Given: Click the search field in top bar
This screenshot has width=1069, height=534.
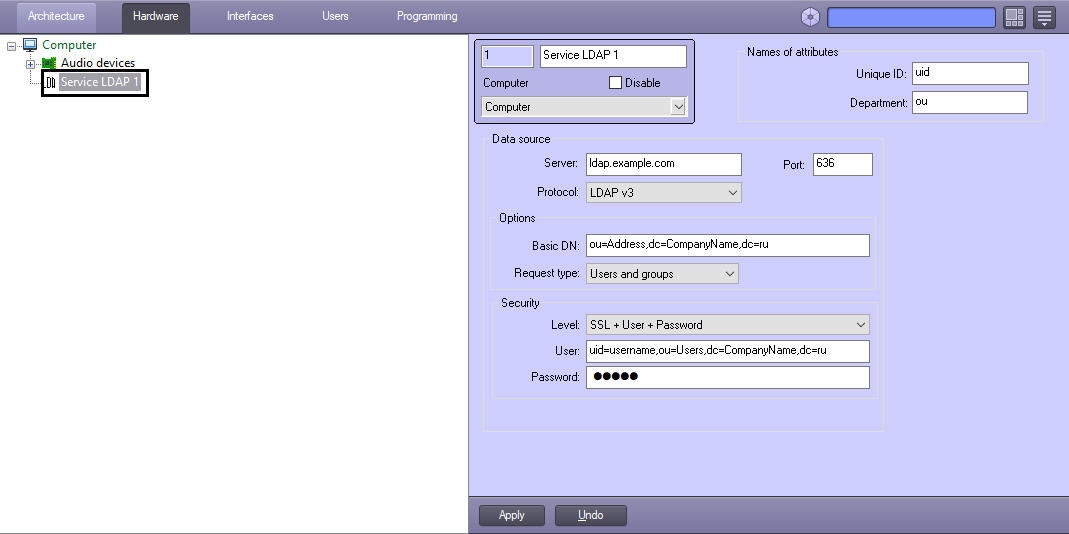Looking at the screenshot, I should point(911,18).
